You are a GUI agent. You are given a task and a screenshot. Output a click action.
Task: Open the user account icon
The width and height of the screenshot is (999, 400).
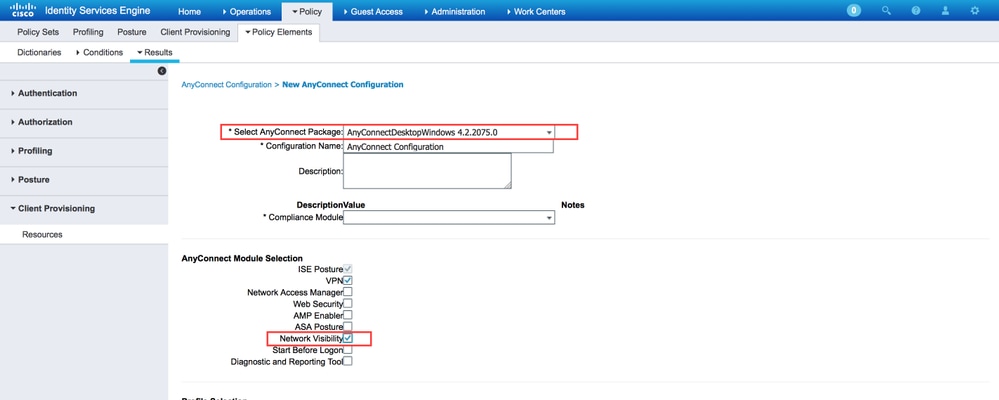point(945,10)
